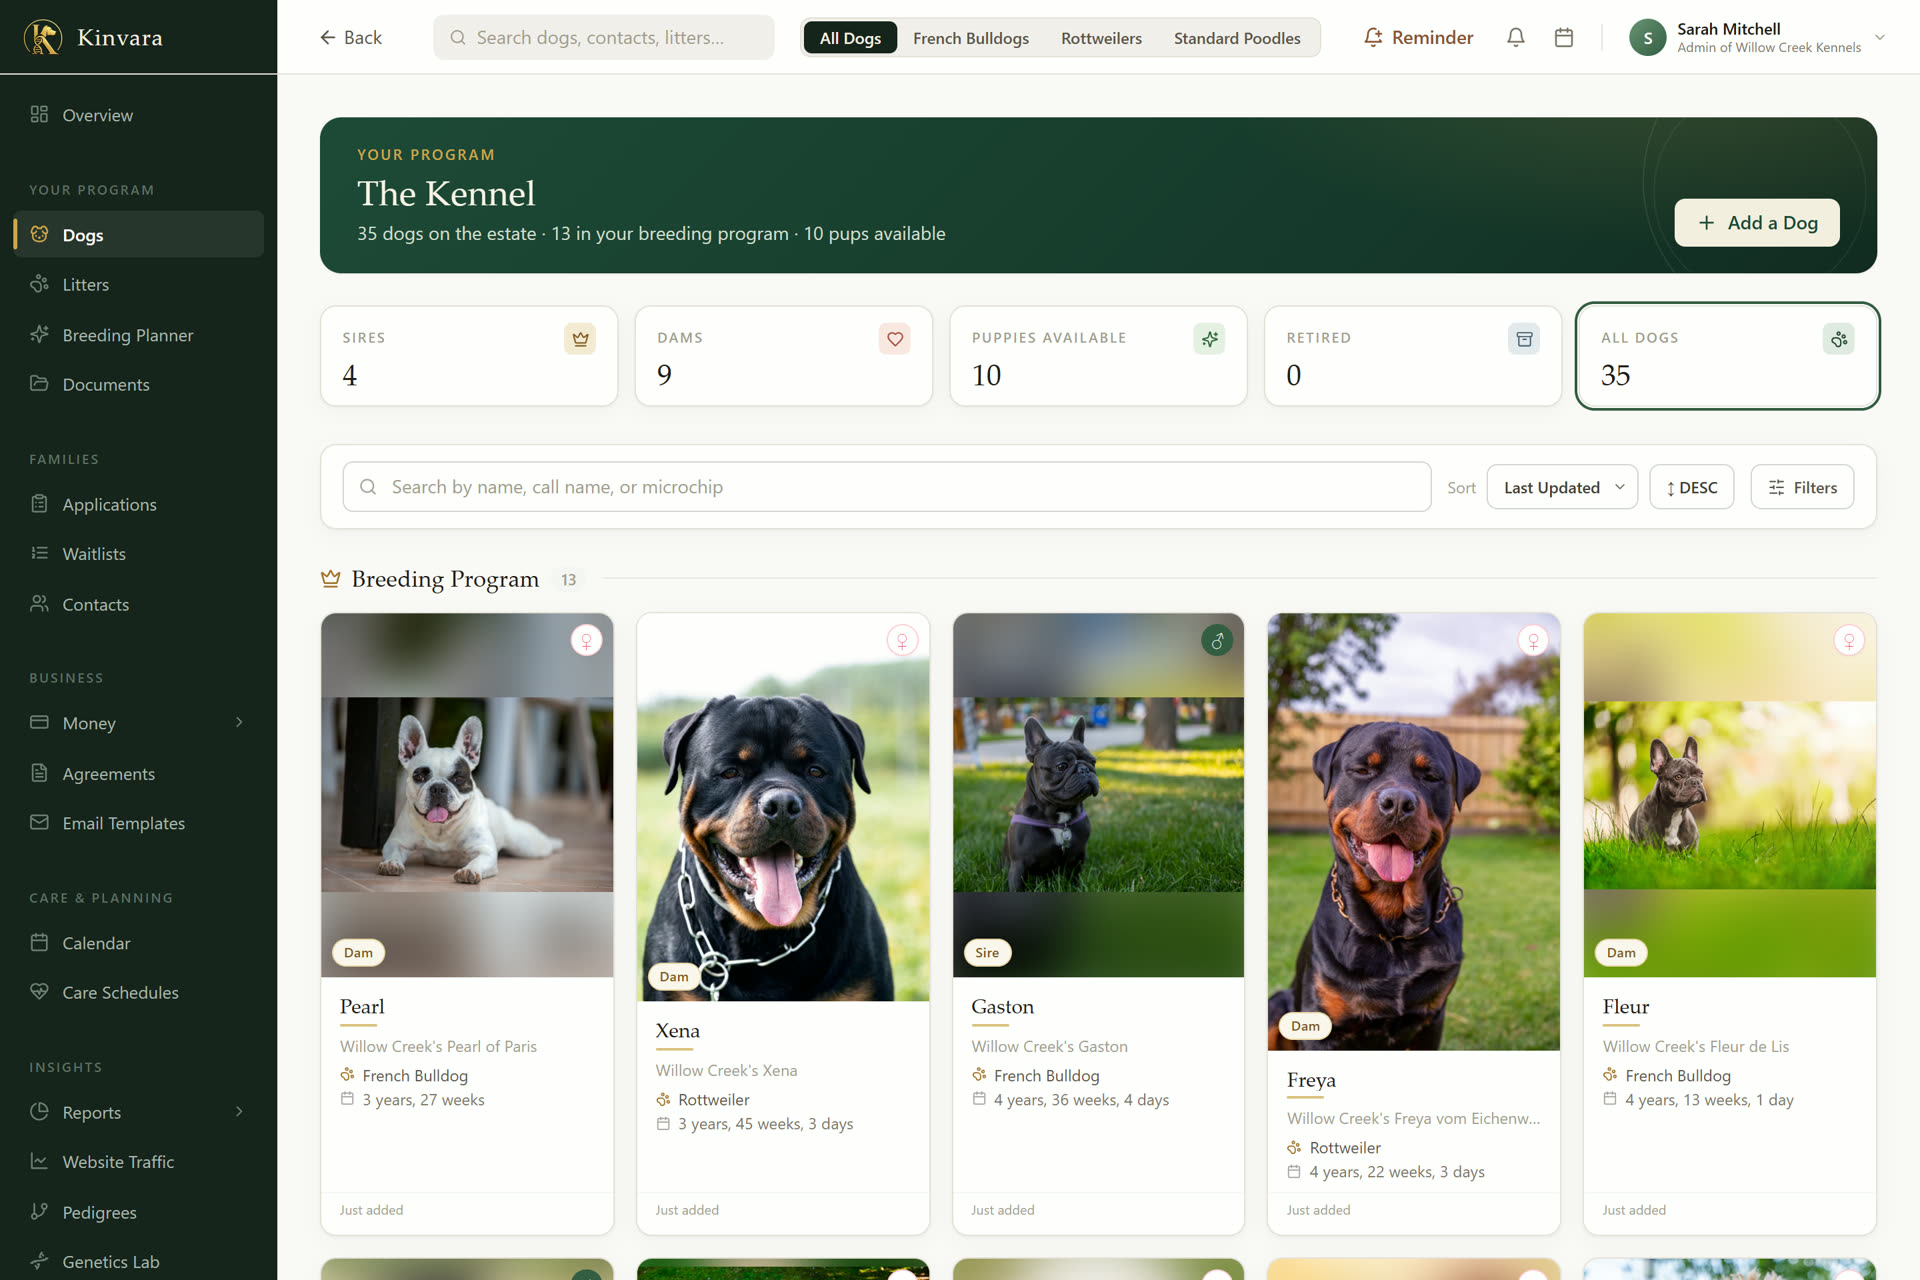The height and width of the screenshot is (1280, 1920).
Task: Click the Agreements document icon
Action: (39, 773)
